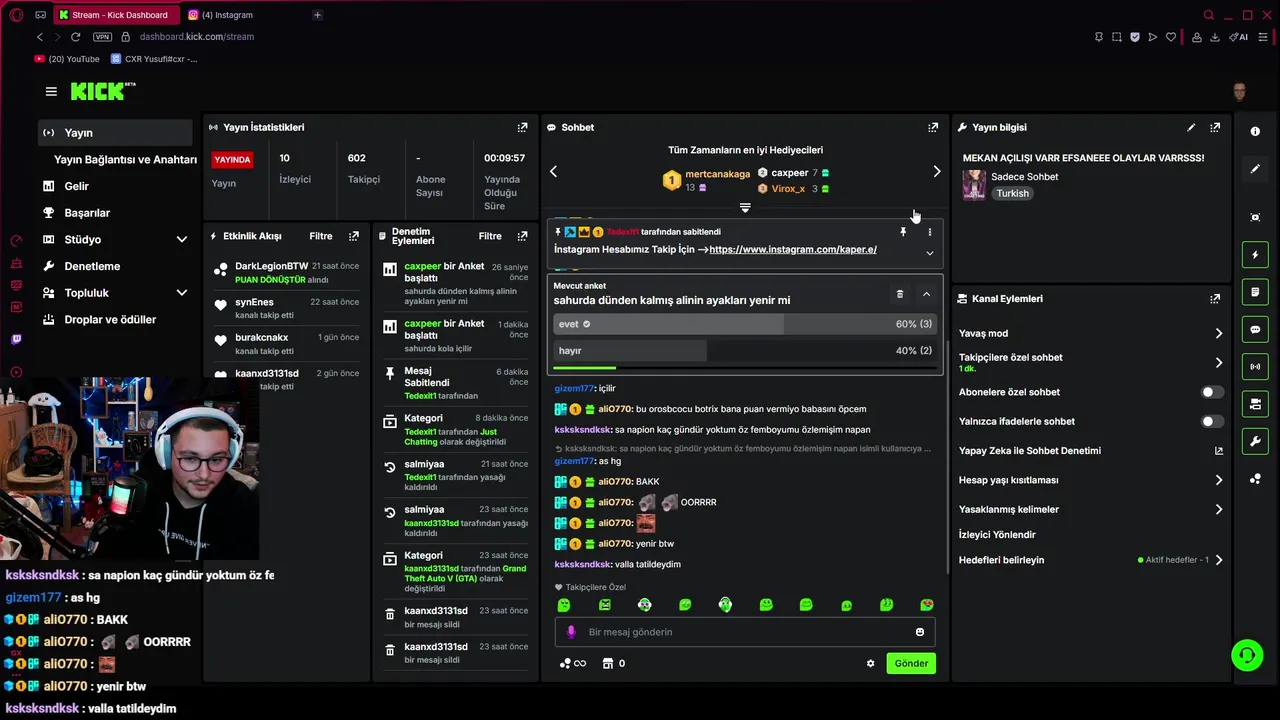Show next gifters with right arrow
Screen dimensions: 1280x720
click(936, 172)
